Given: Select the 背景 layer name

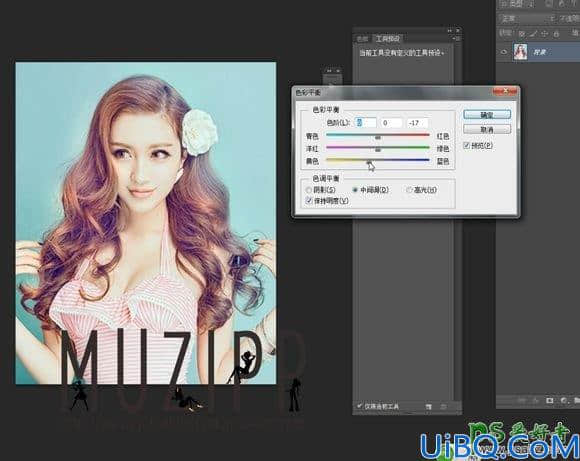Looking at the screenshot, I should pyautogui.click(x=539, y=52).
